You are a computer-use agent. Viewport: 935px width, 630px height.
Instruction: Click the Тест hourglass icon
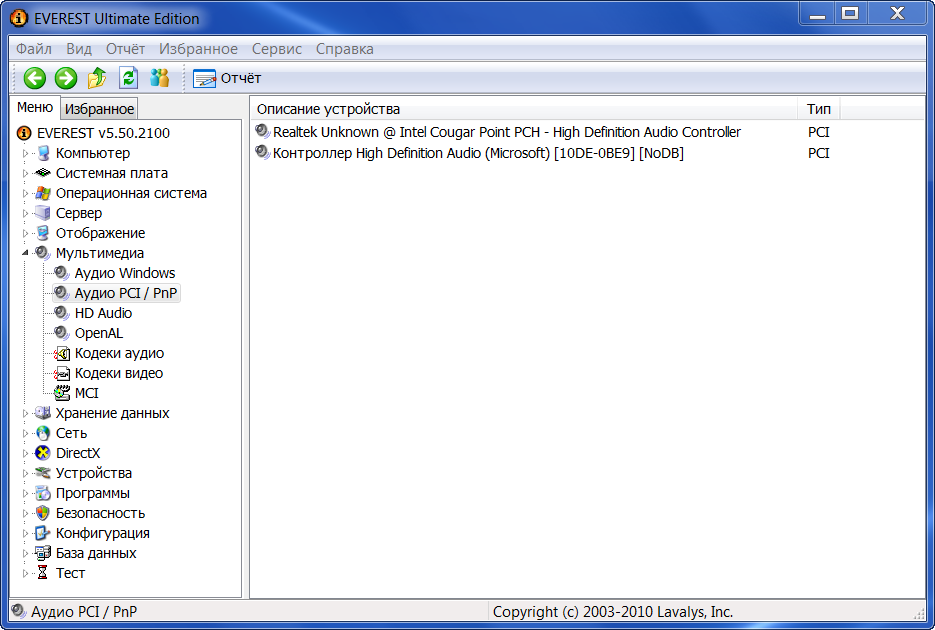[x=43, y=573]
